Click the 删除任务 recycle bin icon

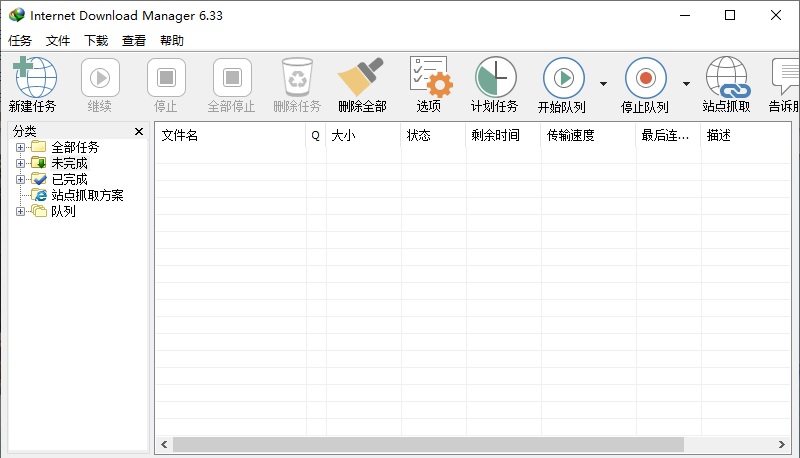pos(297,77)
